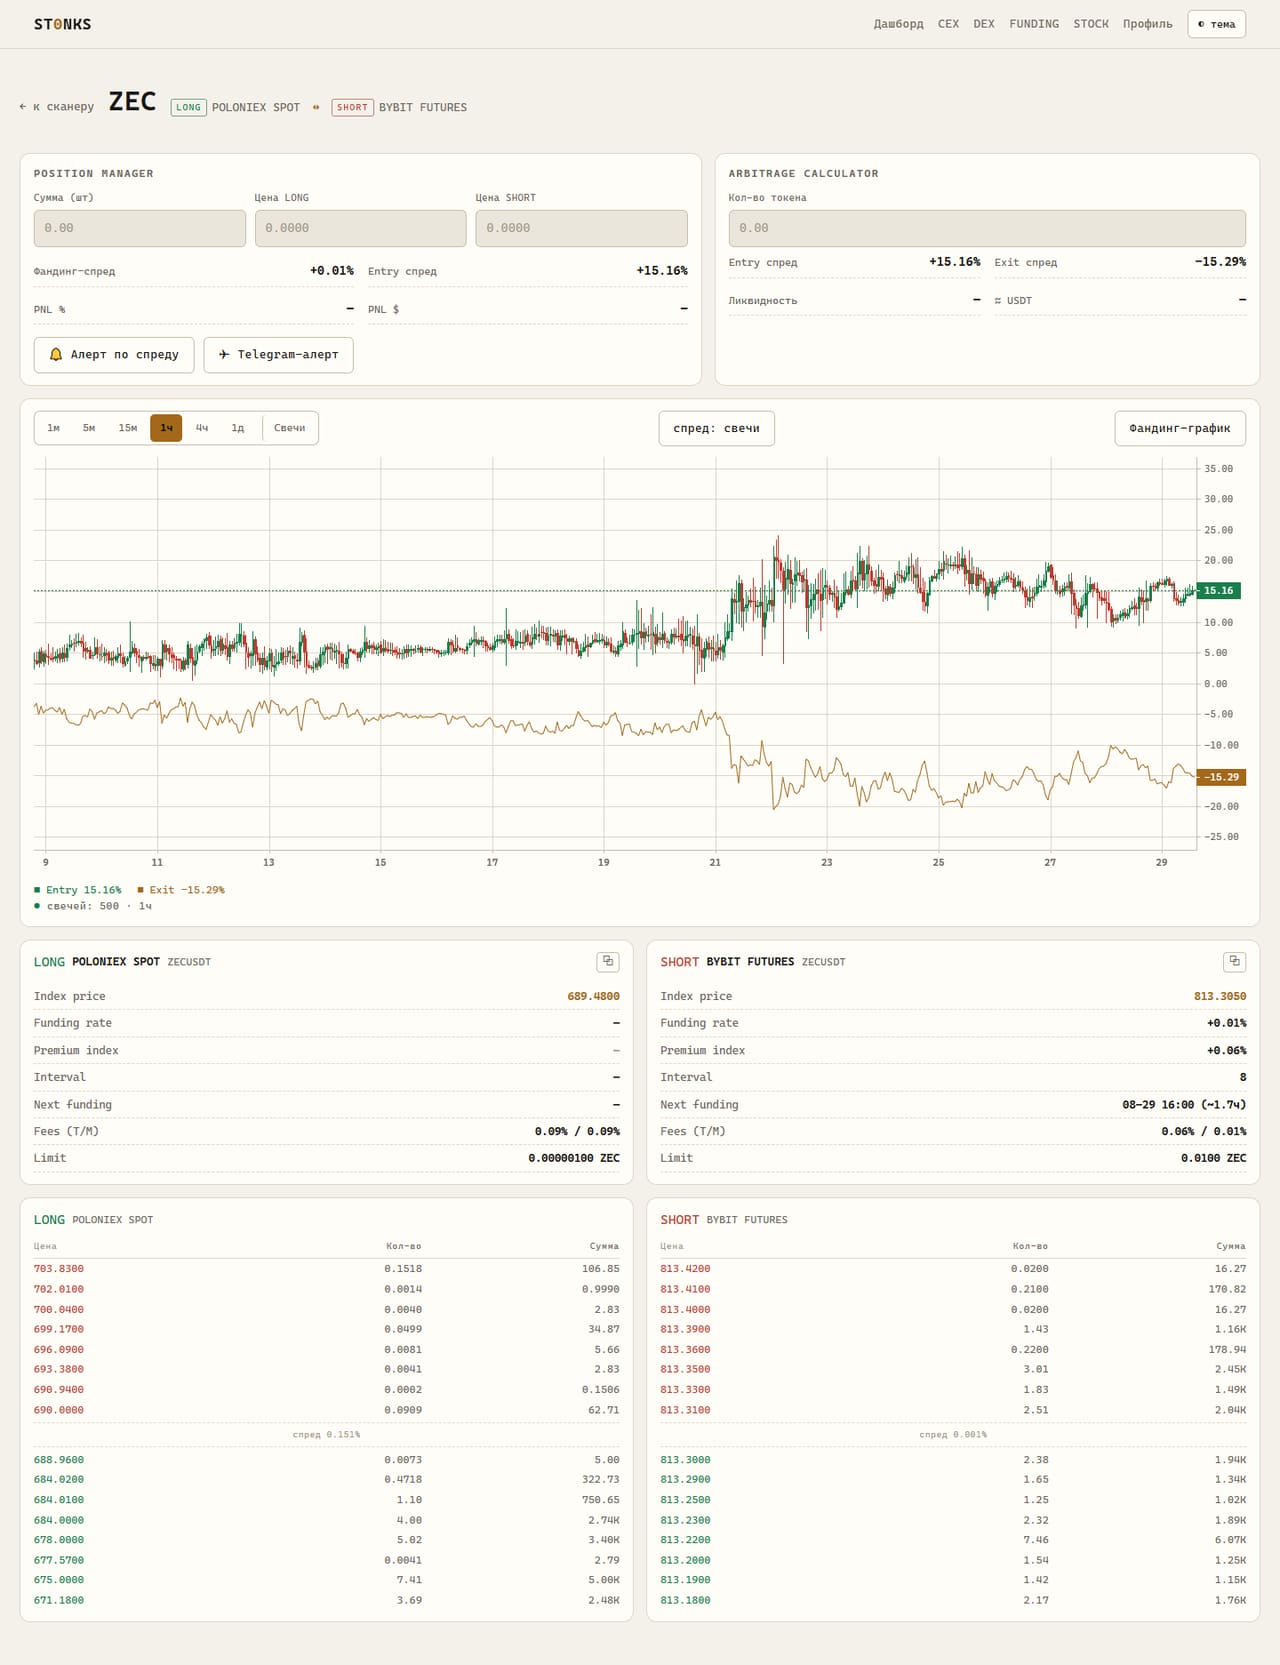The image size is (1280, 1665).
Task: Click the Next funding value 08-29 16:00
Action: (x=1184, y=1105)
